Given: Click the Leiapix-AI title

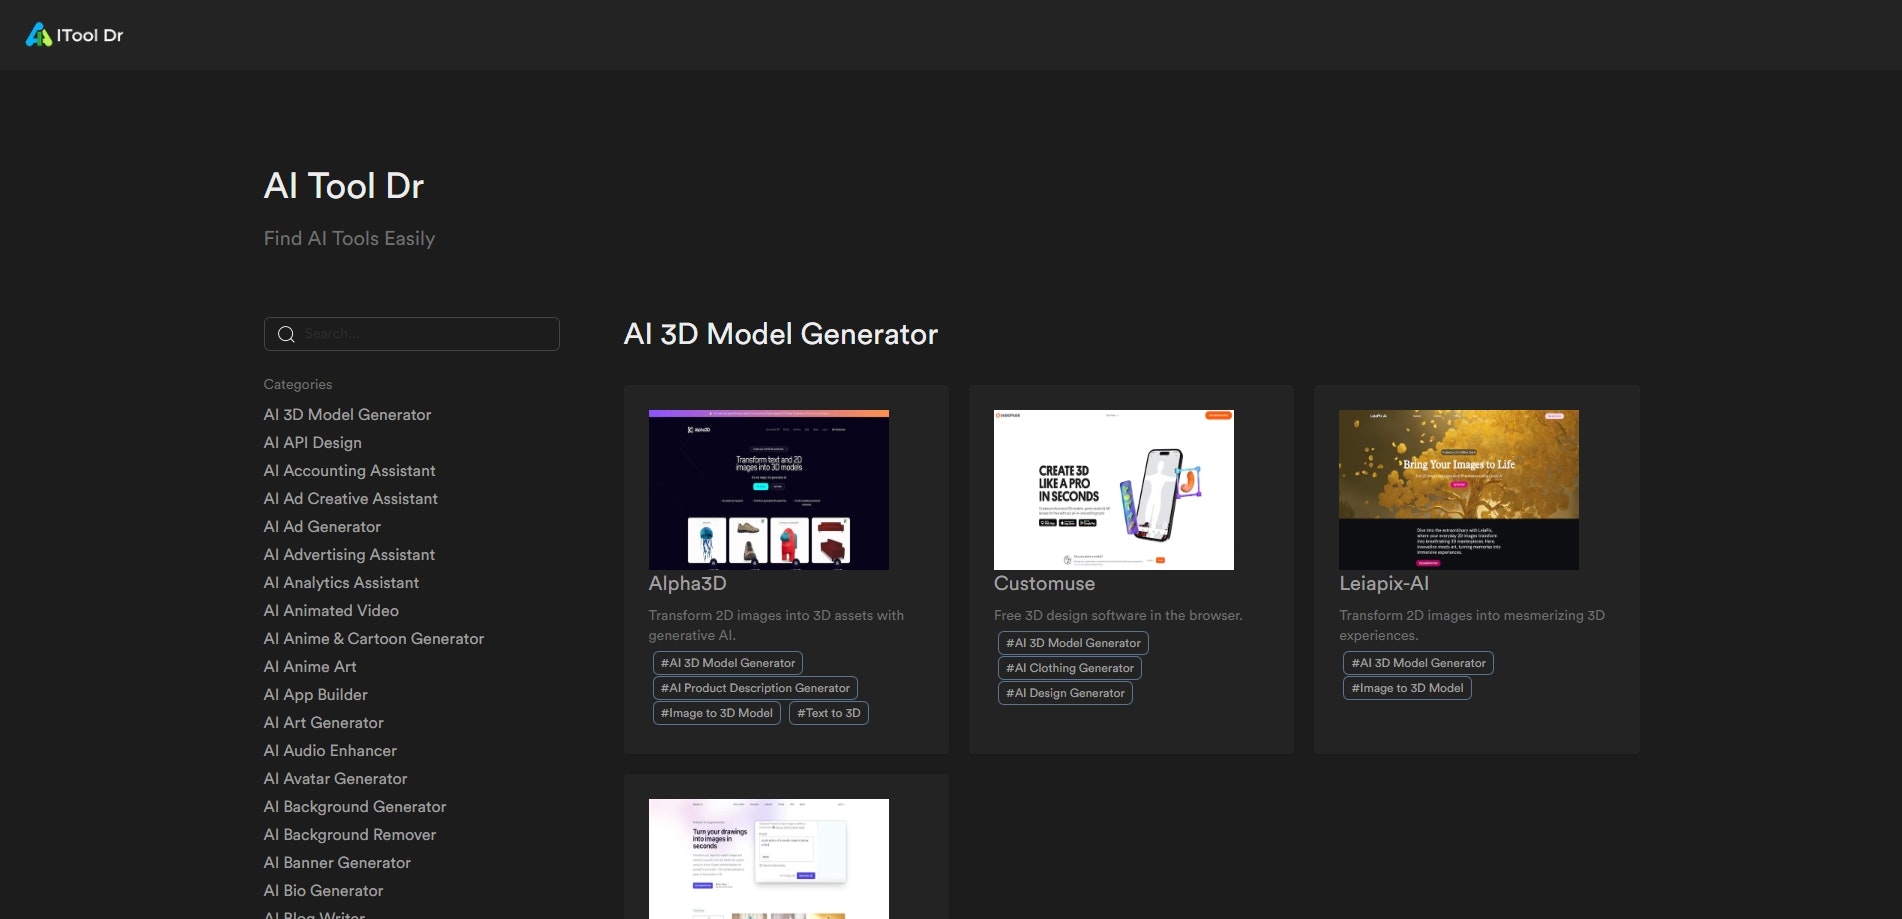Looking at the screenshot, I should [x=1383, y=583].
